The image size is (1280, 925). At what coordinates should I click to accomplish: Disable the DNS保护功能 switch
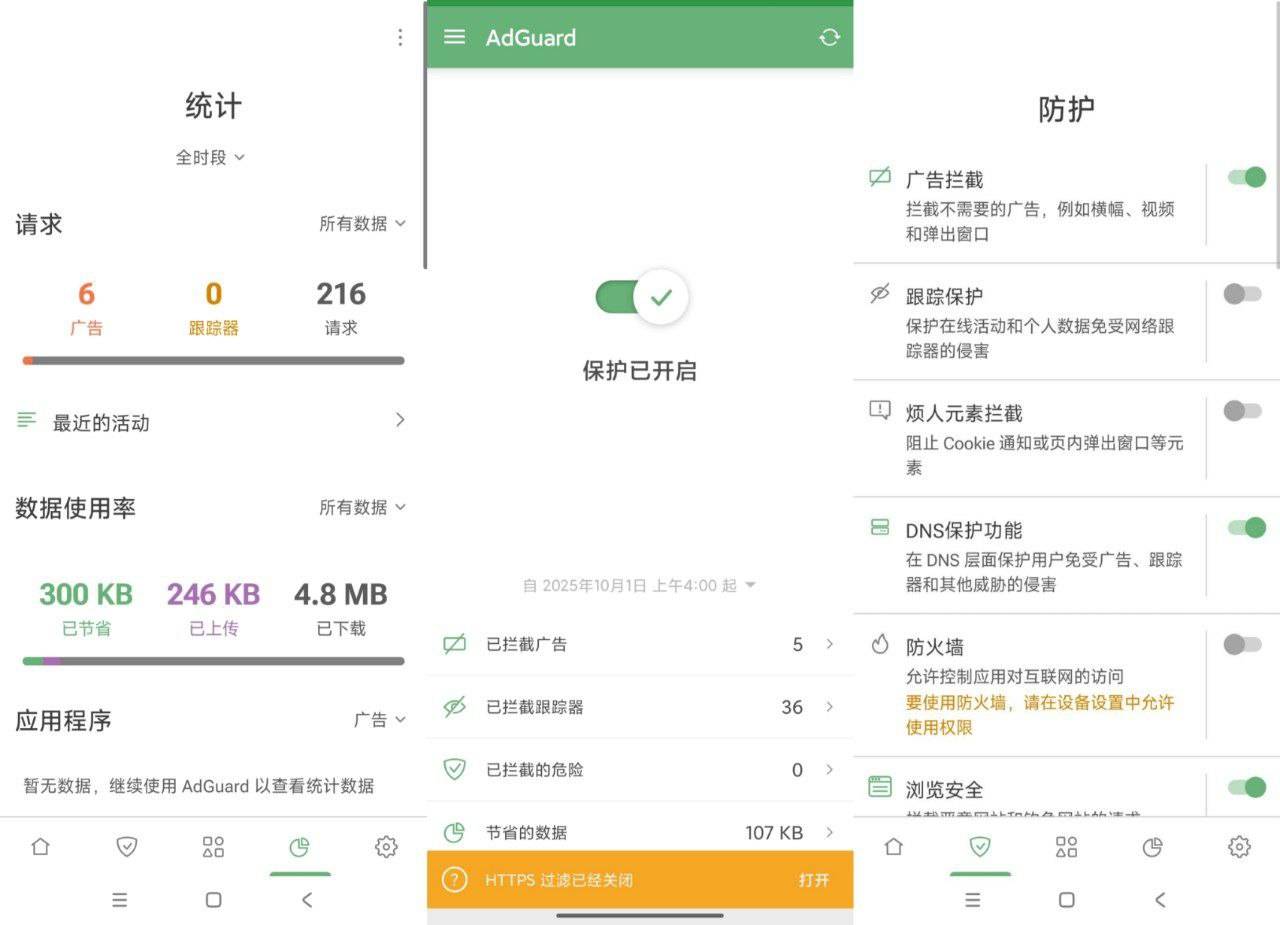coord(1246,528)
